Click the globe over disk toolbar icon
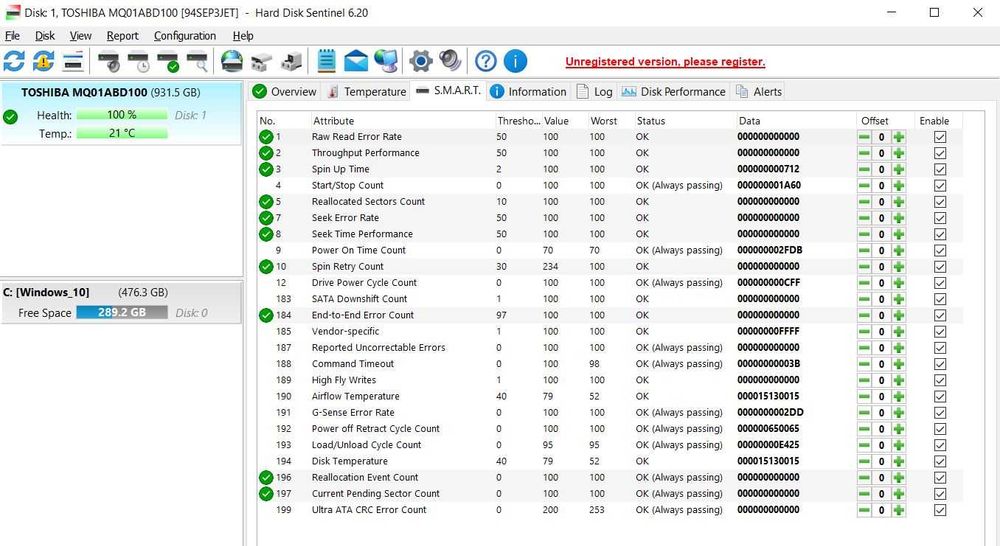The width and height of the screenshot is (1000, 546). point(232,61)
